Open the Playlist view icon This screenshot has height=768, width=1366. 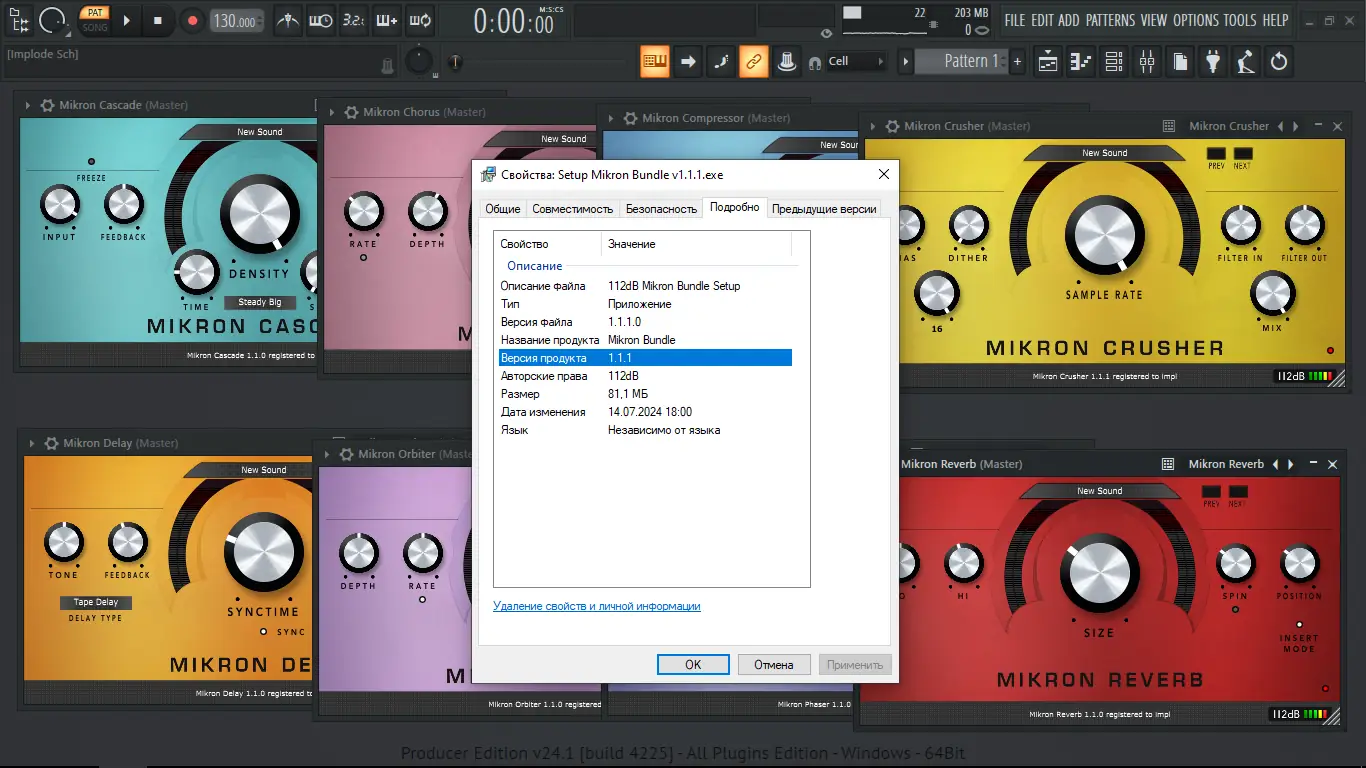pyautogui.click(x=1048, y=62)
